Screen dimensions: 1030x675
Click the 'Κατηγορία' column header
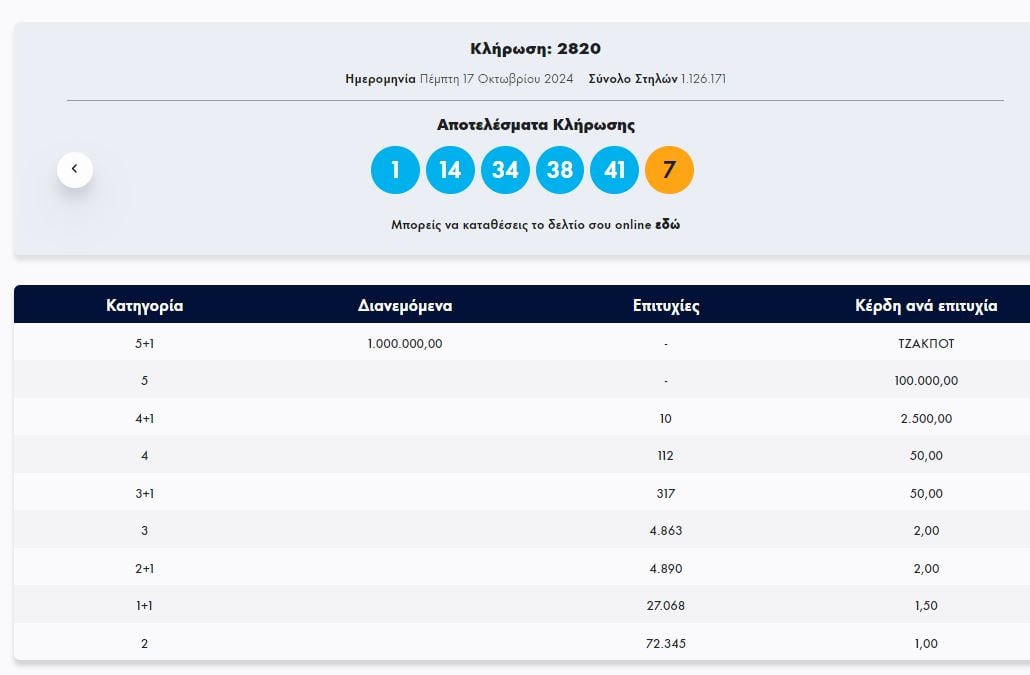pyautogui.click(x=144, y=306)
